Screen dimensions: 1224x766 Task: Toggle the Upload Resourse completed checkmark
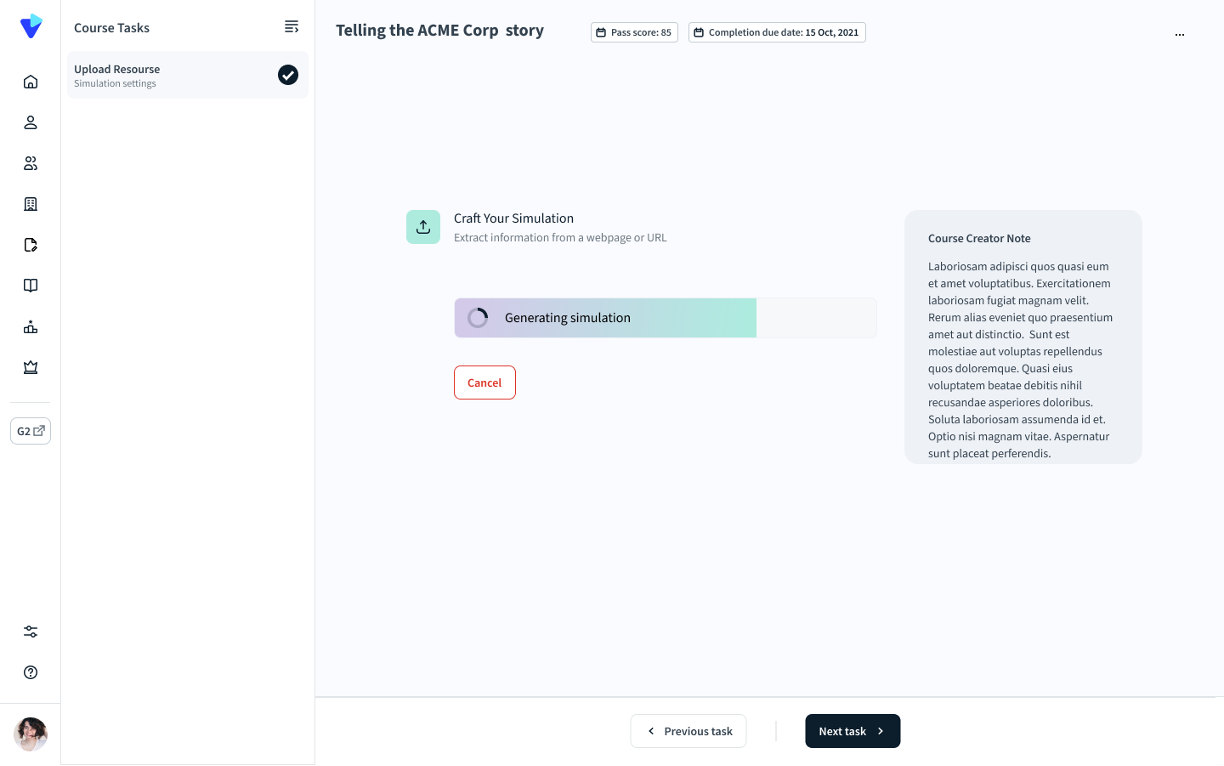[288, 75]
